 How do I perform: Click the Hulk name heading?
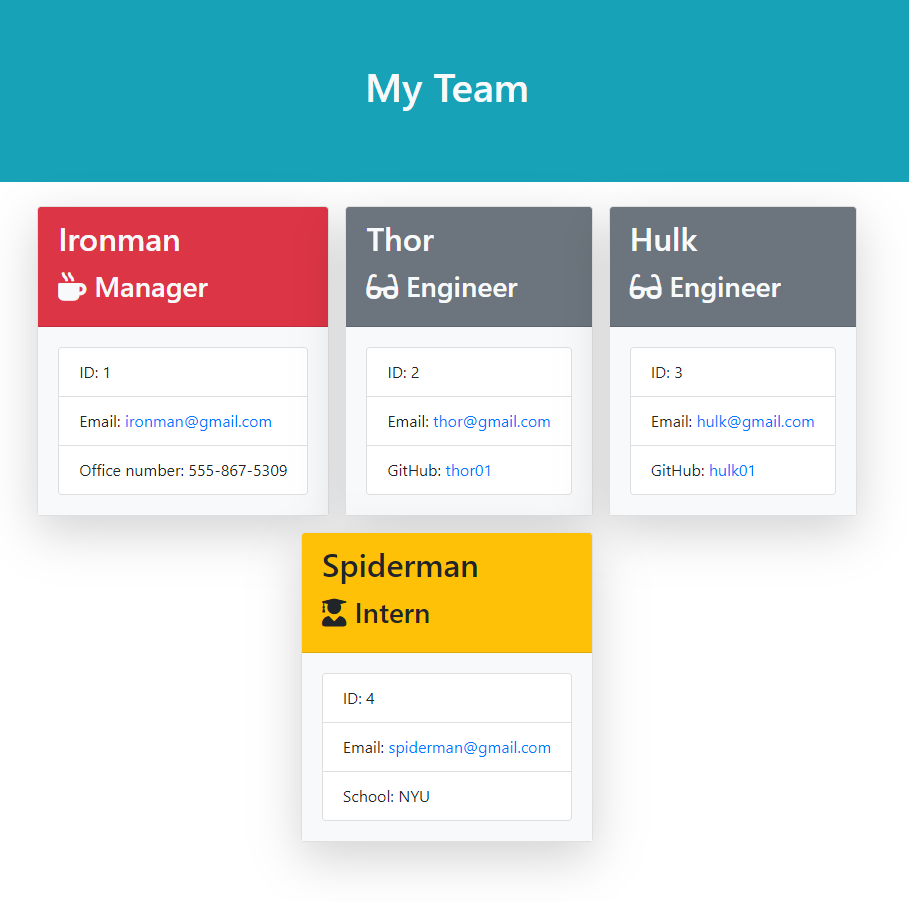[663, 240]
